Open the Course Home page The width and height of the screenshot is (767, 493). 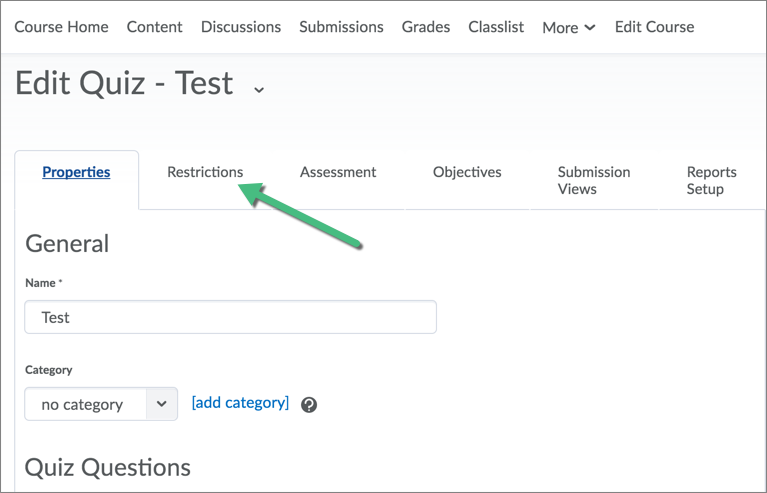62,27
